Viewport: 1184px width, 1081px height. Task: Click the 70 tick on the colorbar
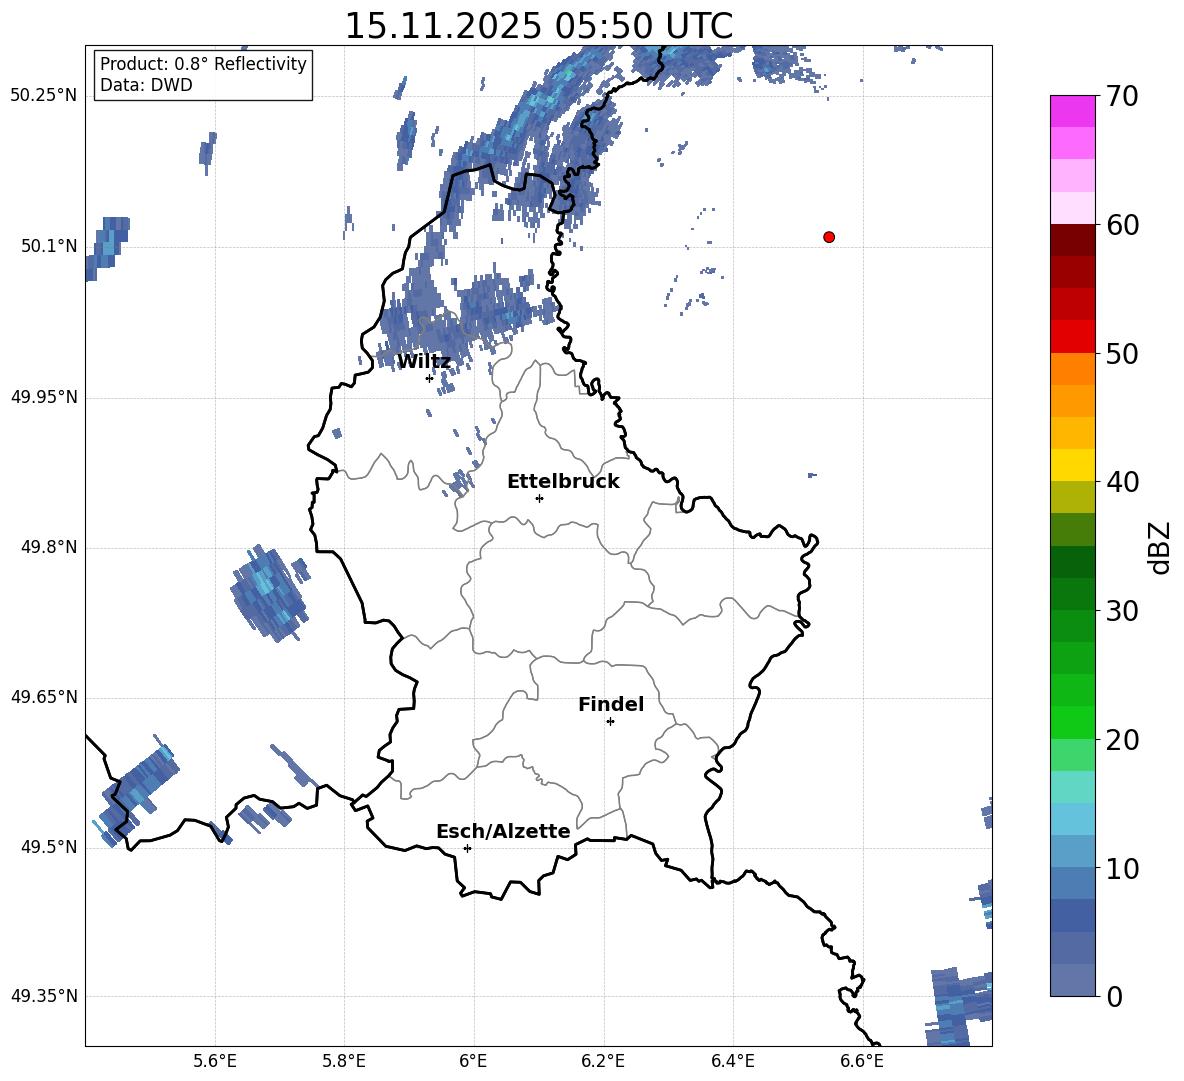pos(1122,96)
